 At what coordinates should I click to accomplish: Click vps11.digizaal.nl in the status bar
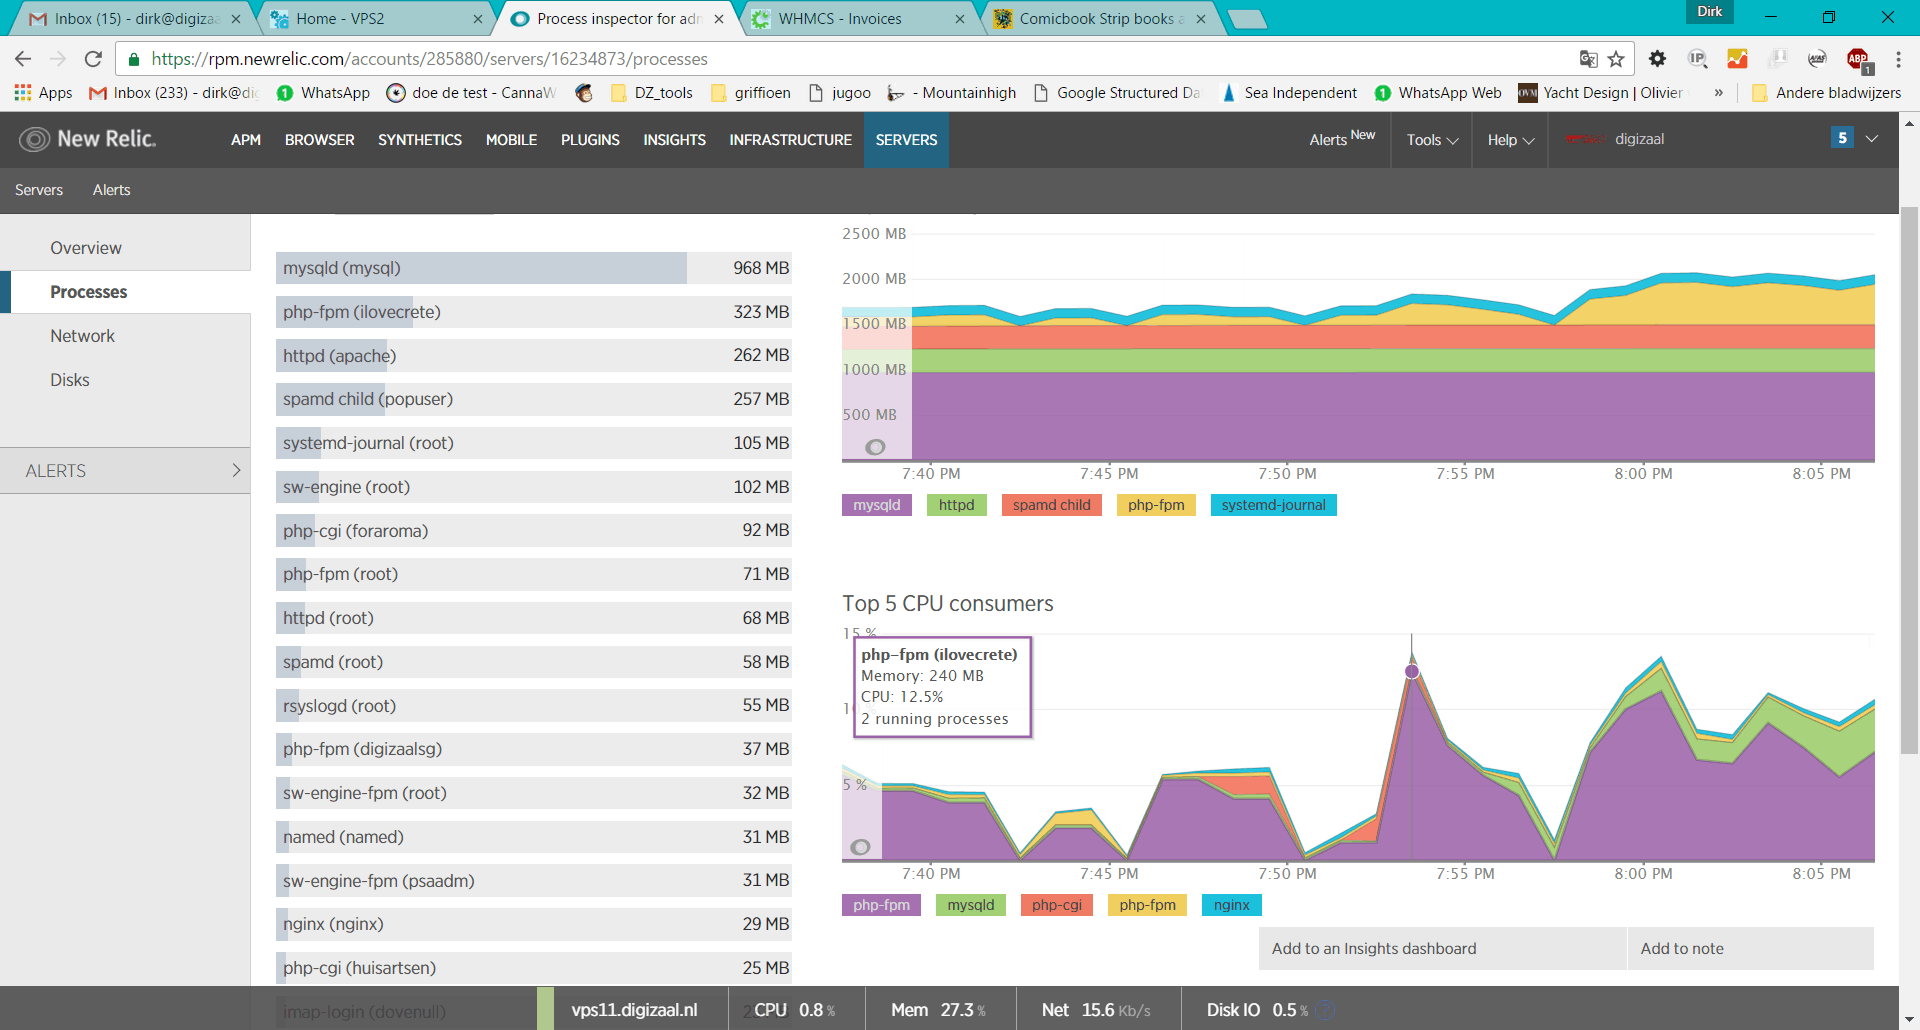(x=634, y=1010)
